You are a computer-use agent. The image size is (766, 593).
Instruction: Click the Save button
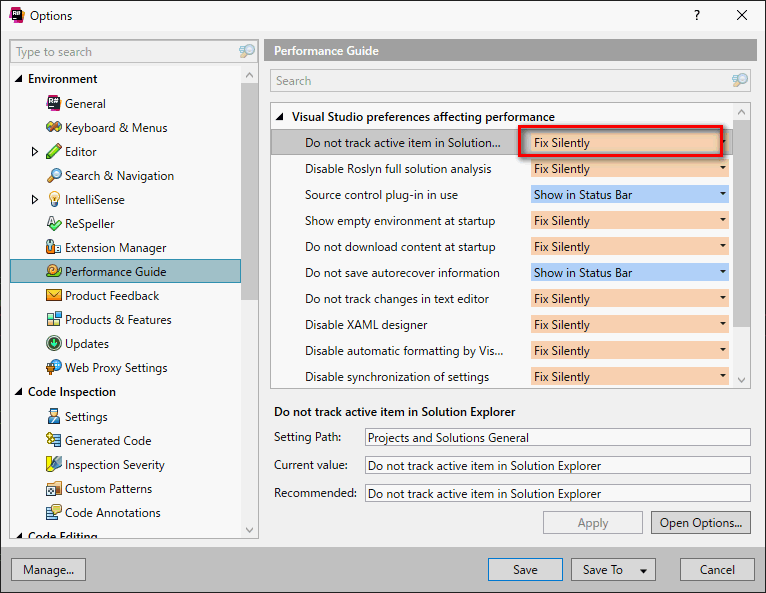pos(525,570)
